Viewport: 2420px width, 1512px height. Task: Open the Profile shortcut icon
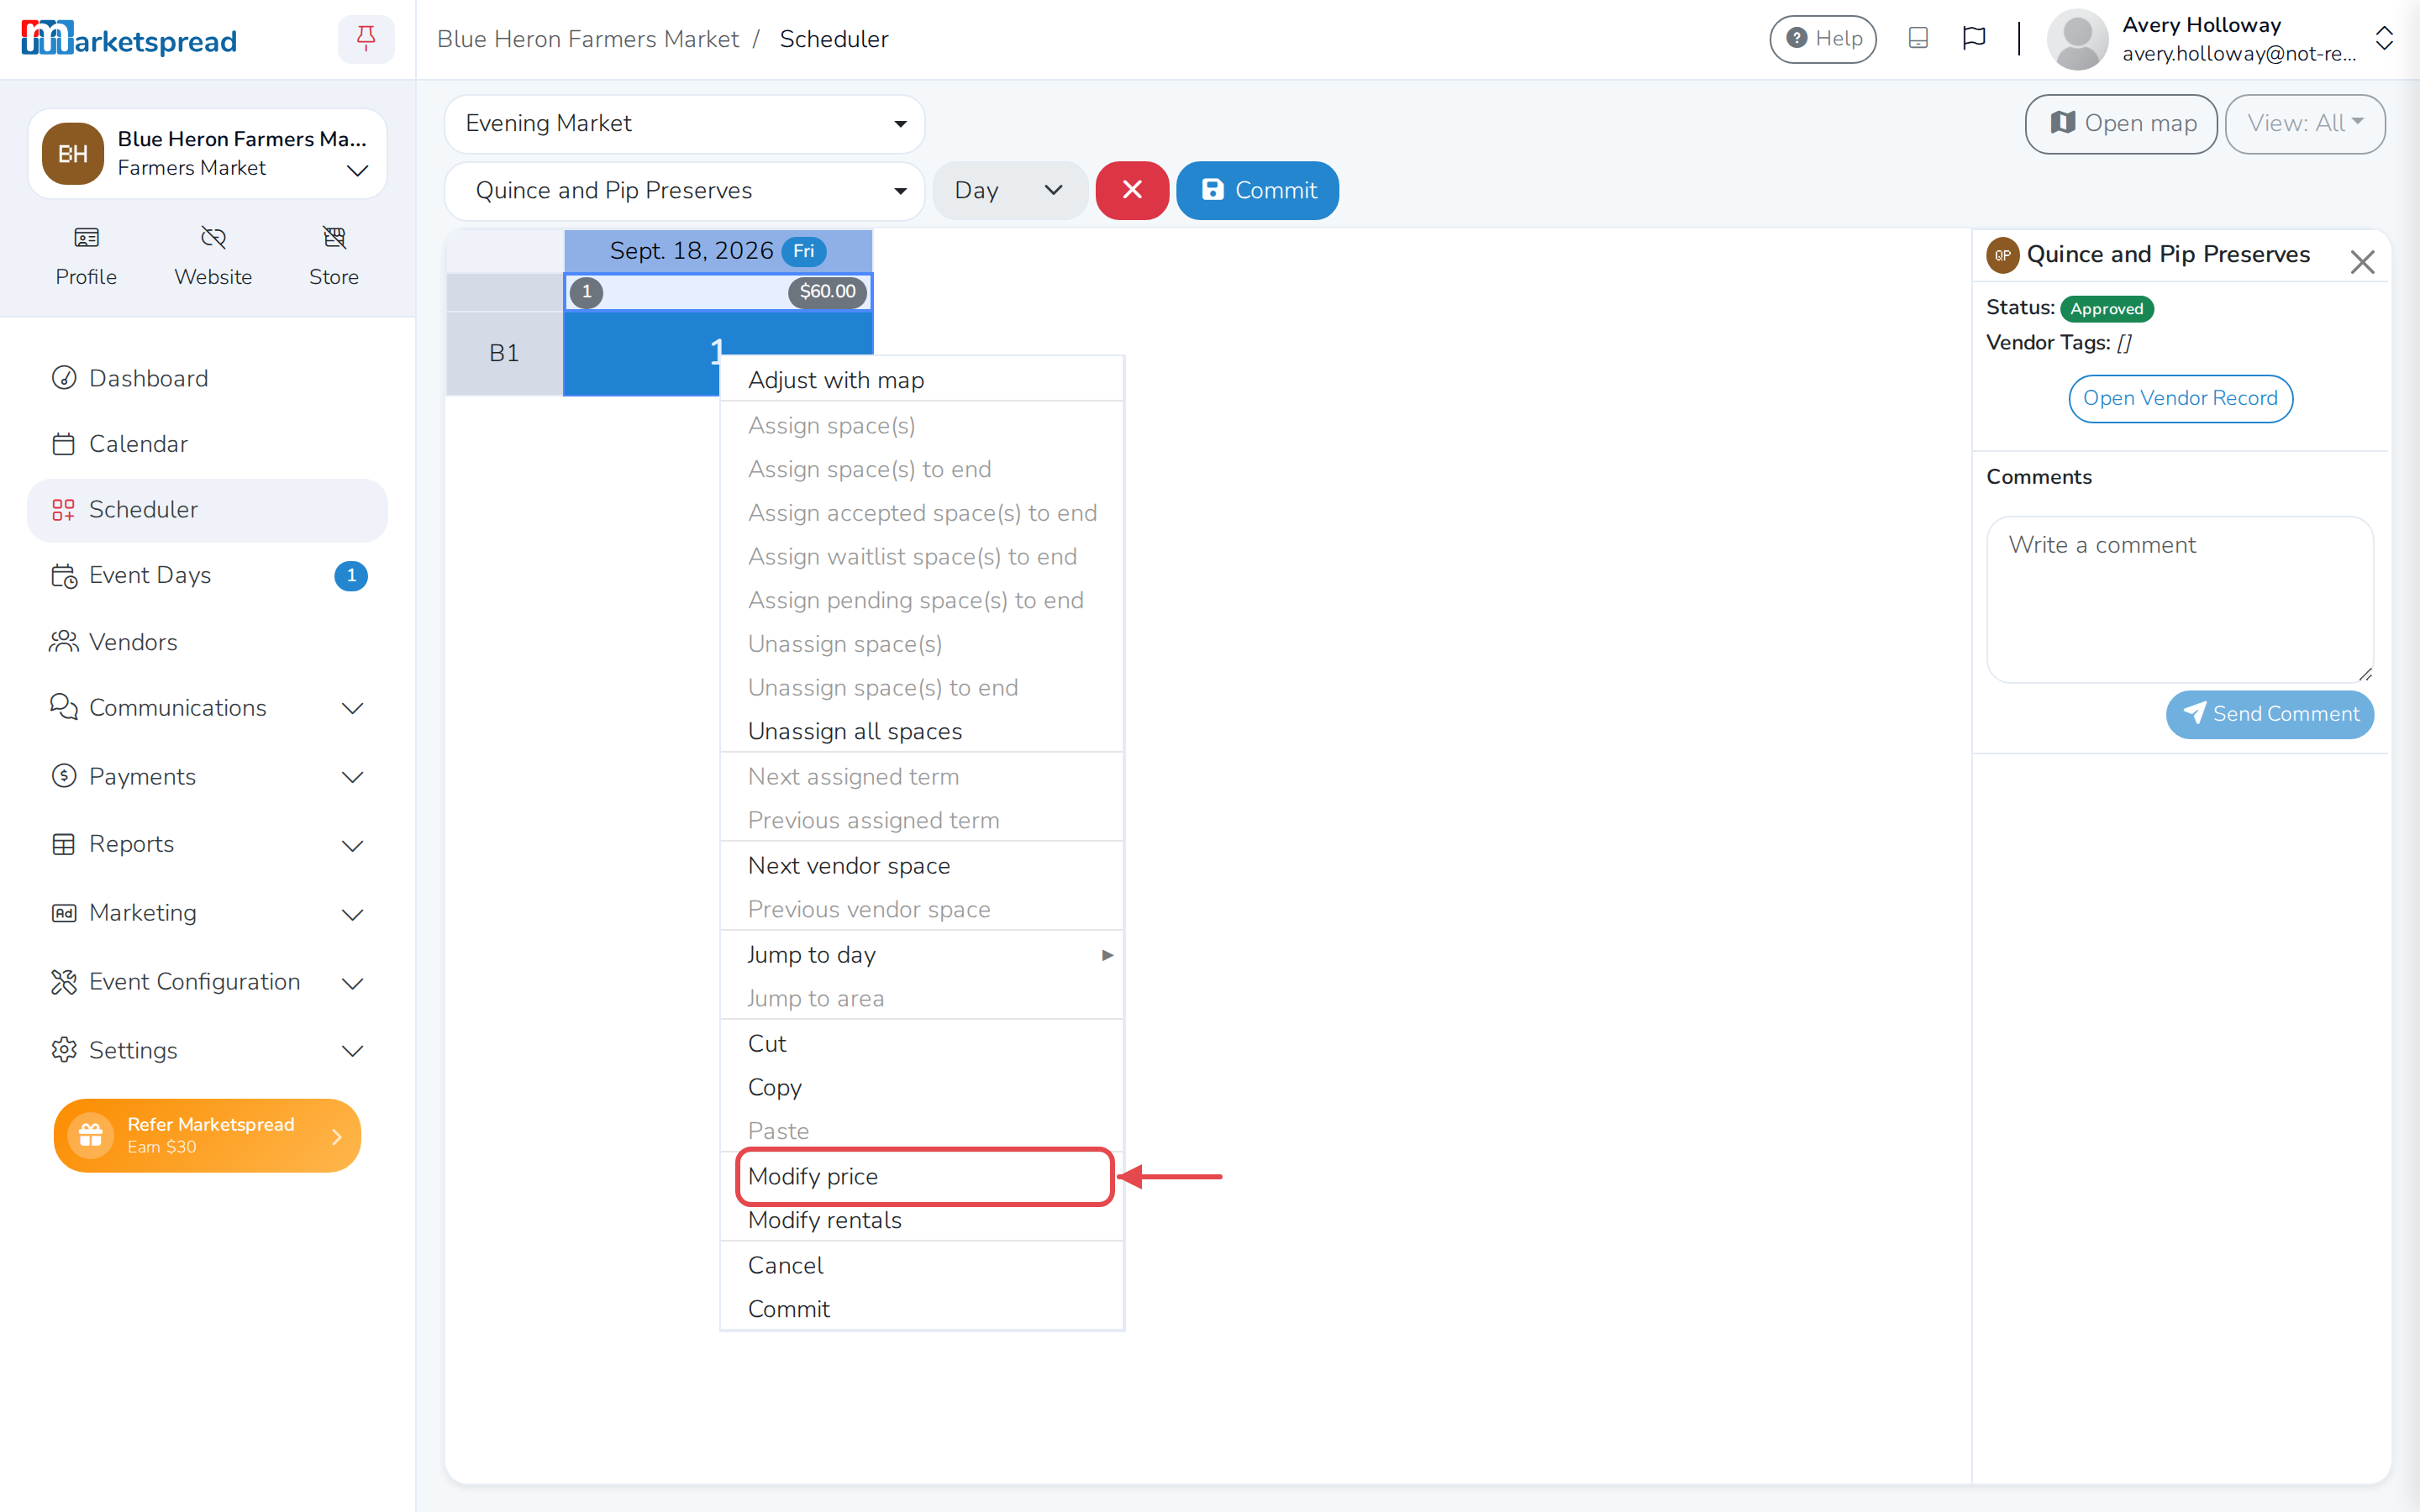pos(86,257)
